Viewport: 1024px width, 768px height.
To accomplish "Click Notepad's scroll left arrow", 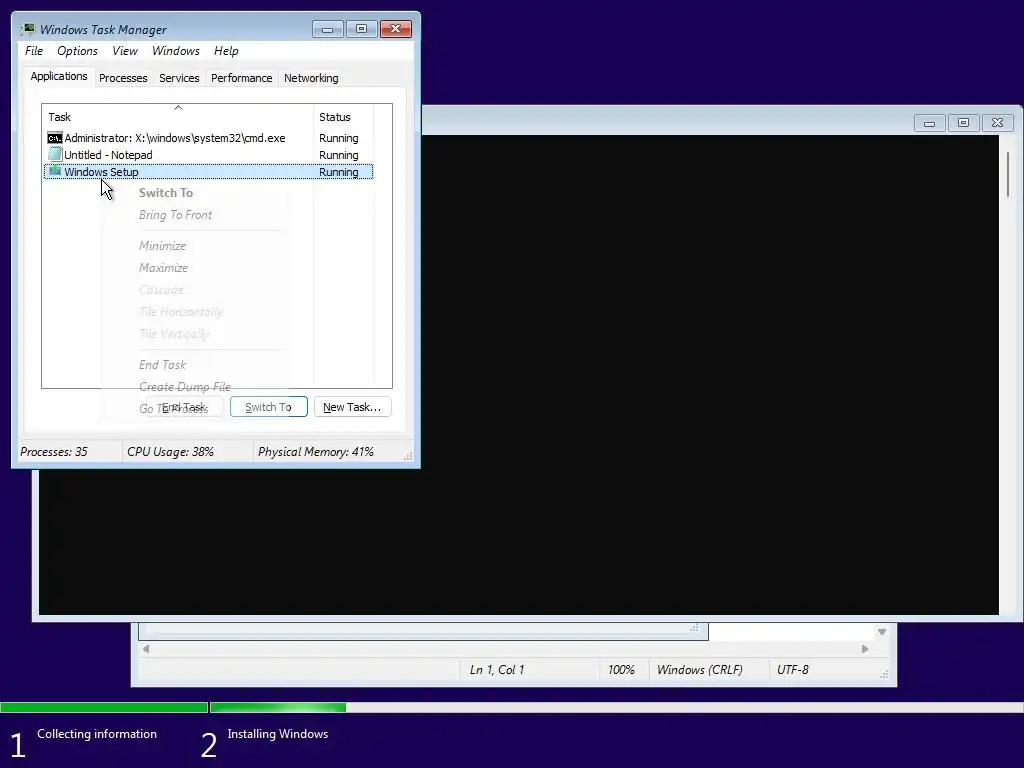I will pos(146,649).
